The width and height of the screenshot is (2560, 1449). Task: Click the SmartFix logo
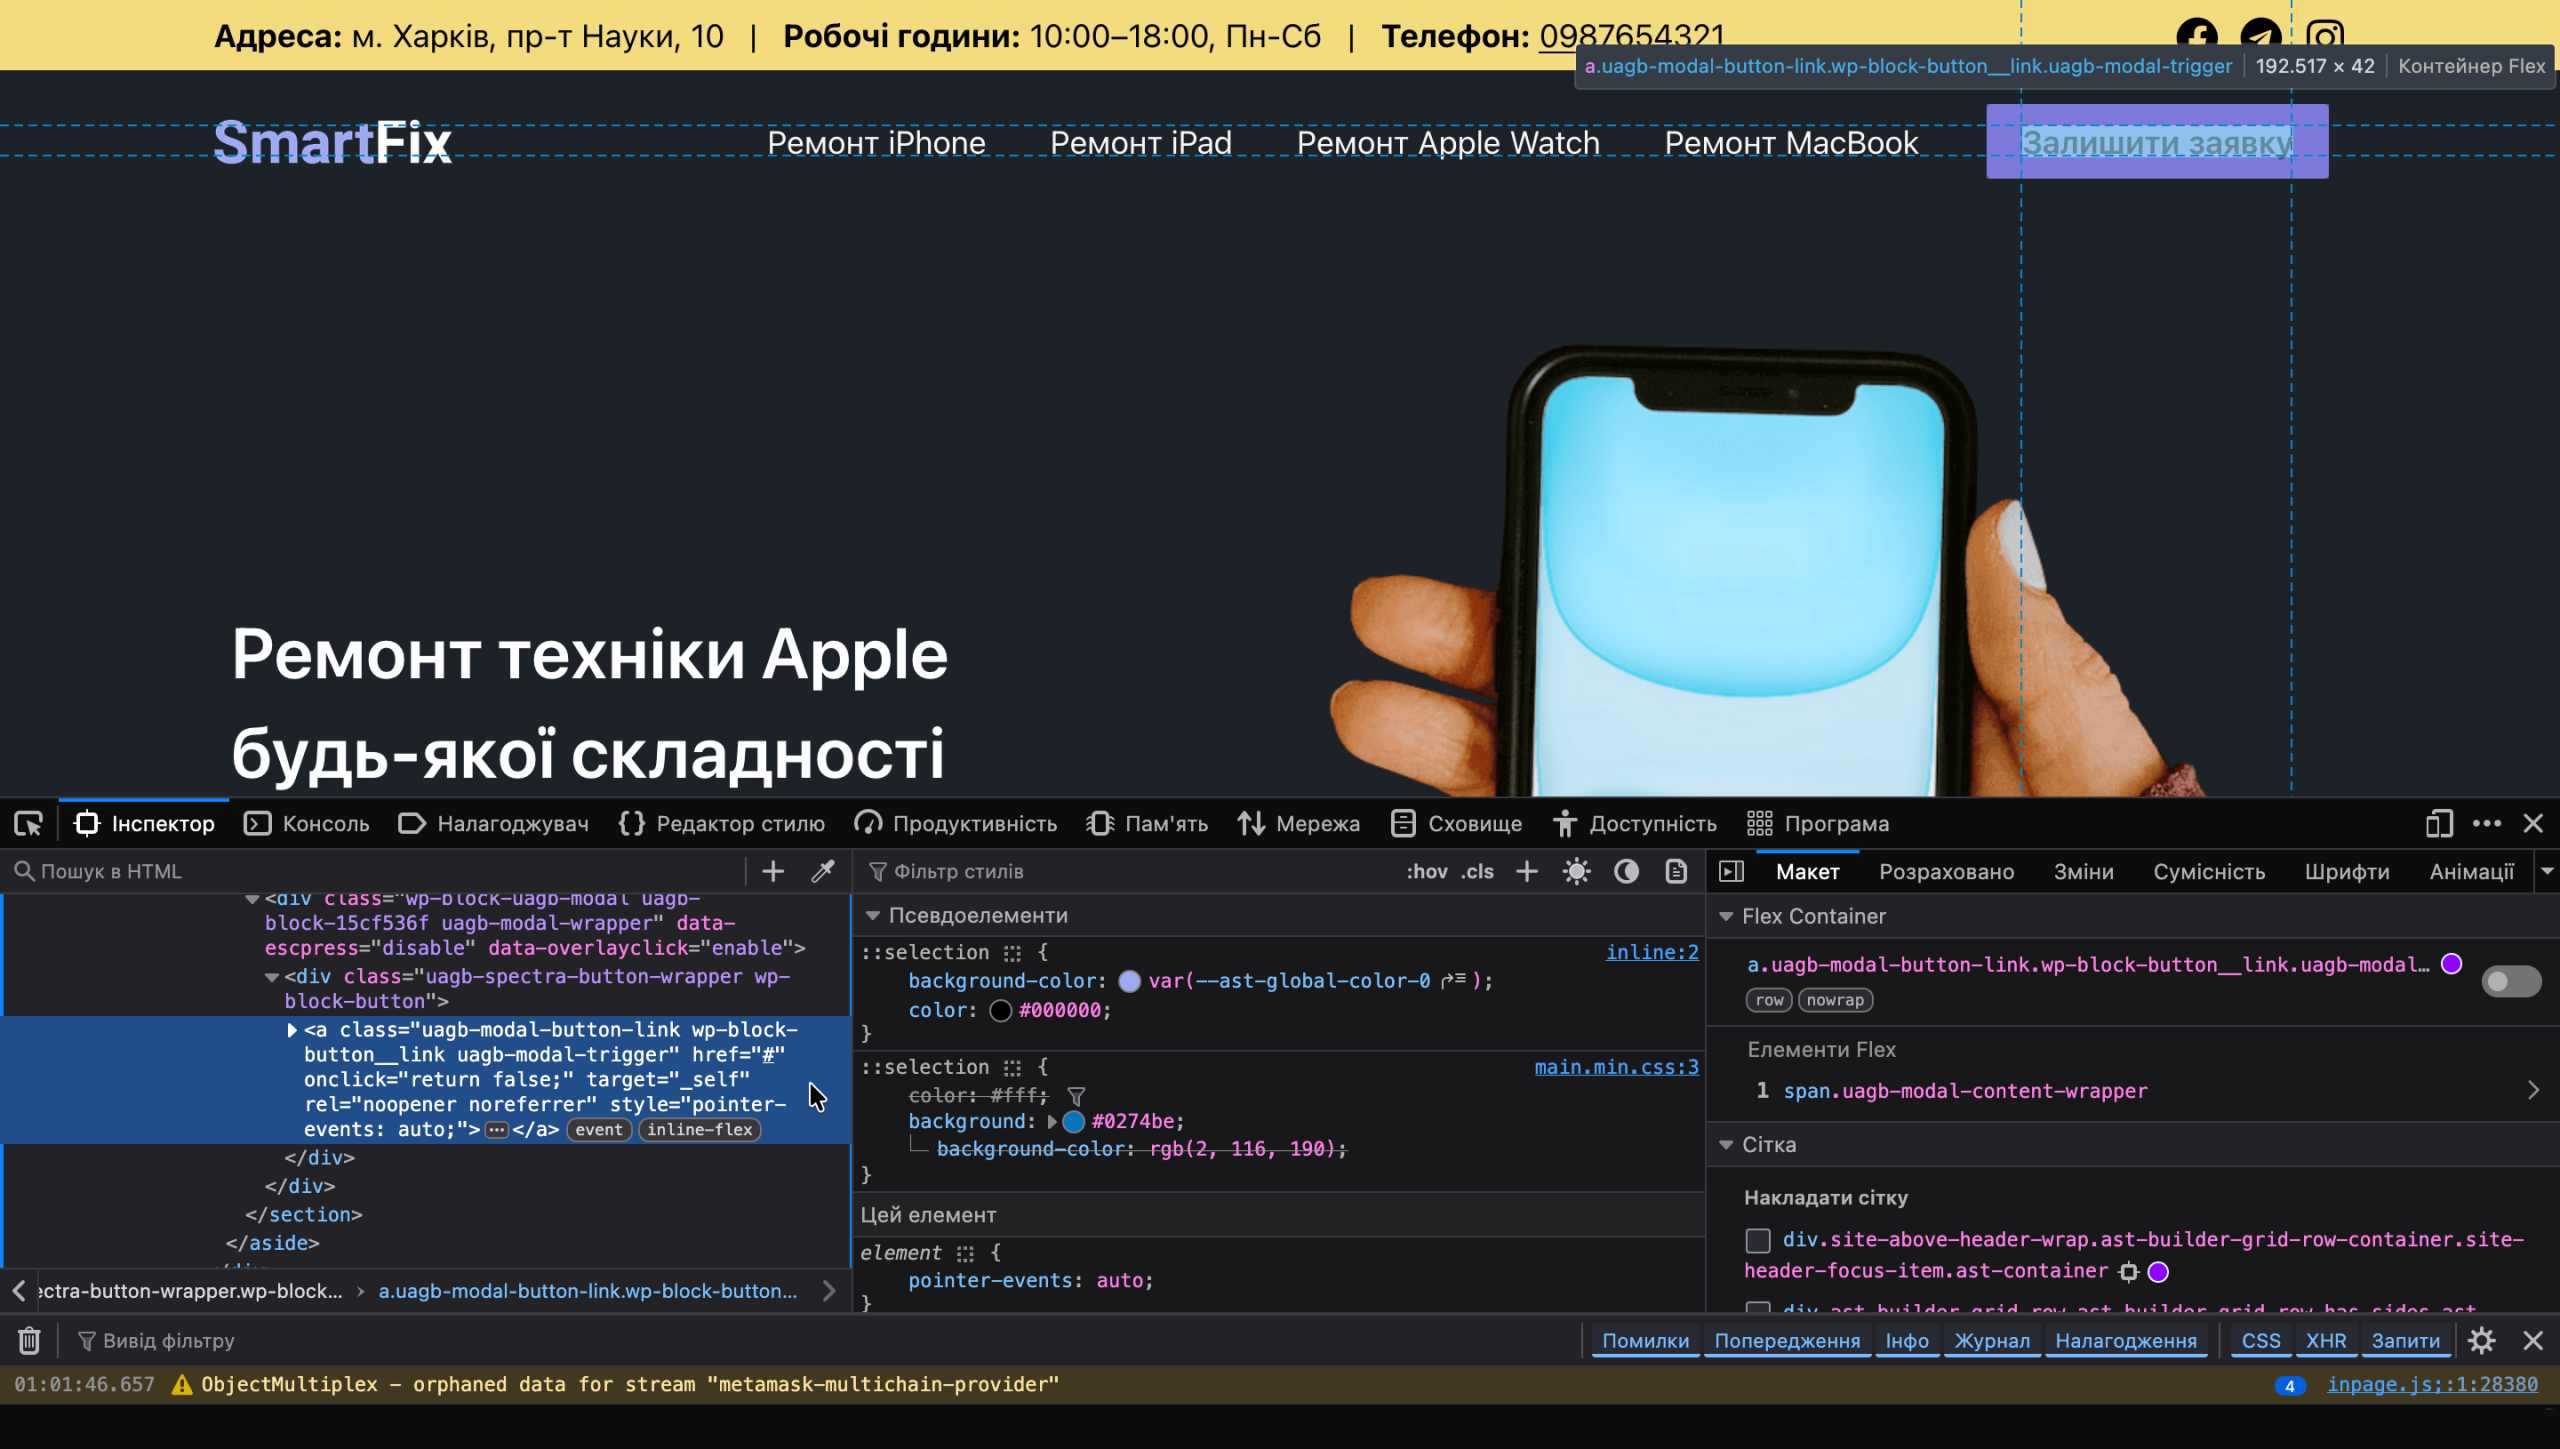(332, 142)
